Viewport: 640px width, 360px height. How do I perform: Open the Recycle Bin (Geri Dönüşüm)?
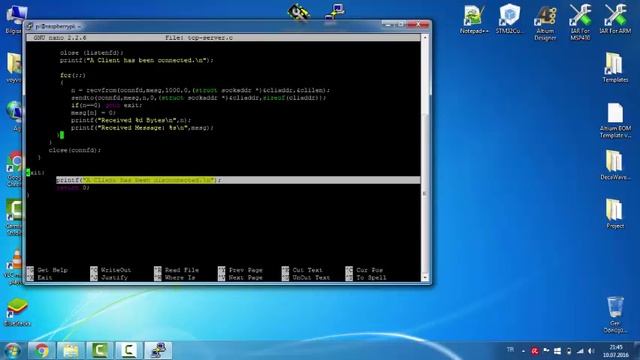615,314
